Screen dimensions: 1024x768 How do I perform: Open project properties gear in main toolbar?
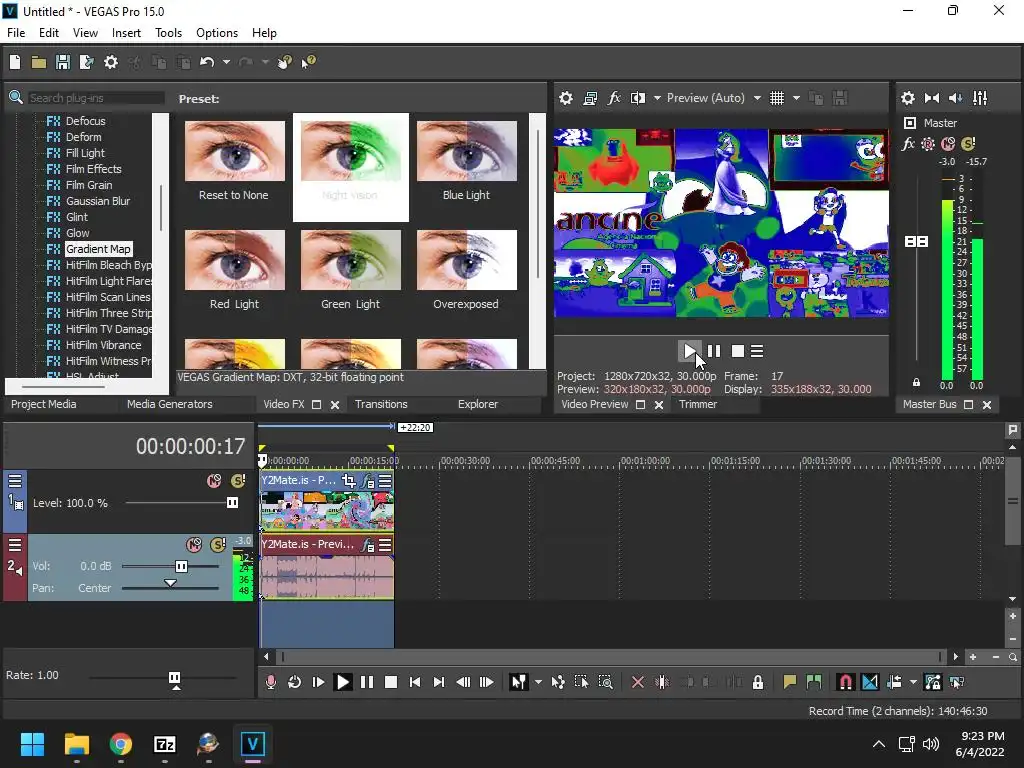[111, 62]
